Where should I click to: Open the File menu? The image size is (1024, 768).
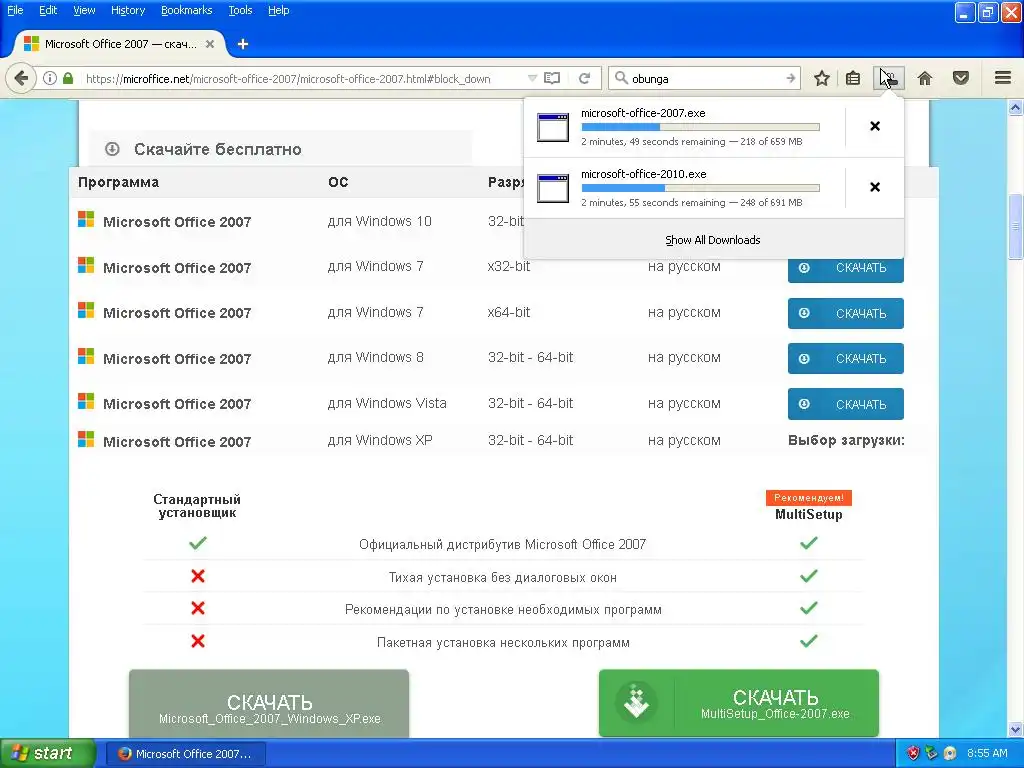tap(15, 10)
